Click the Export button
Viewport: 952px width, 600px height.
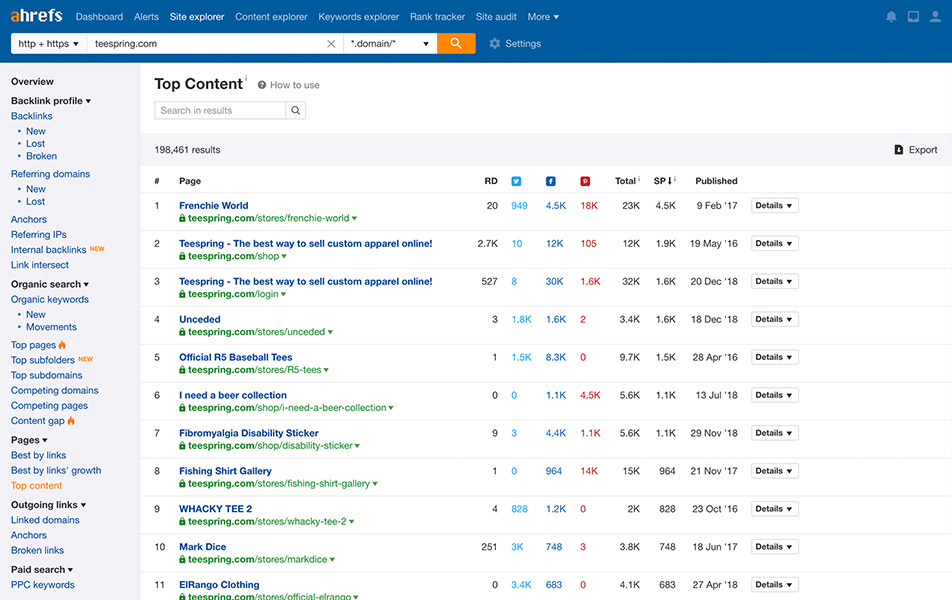tap(915, 150)
